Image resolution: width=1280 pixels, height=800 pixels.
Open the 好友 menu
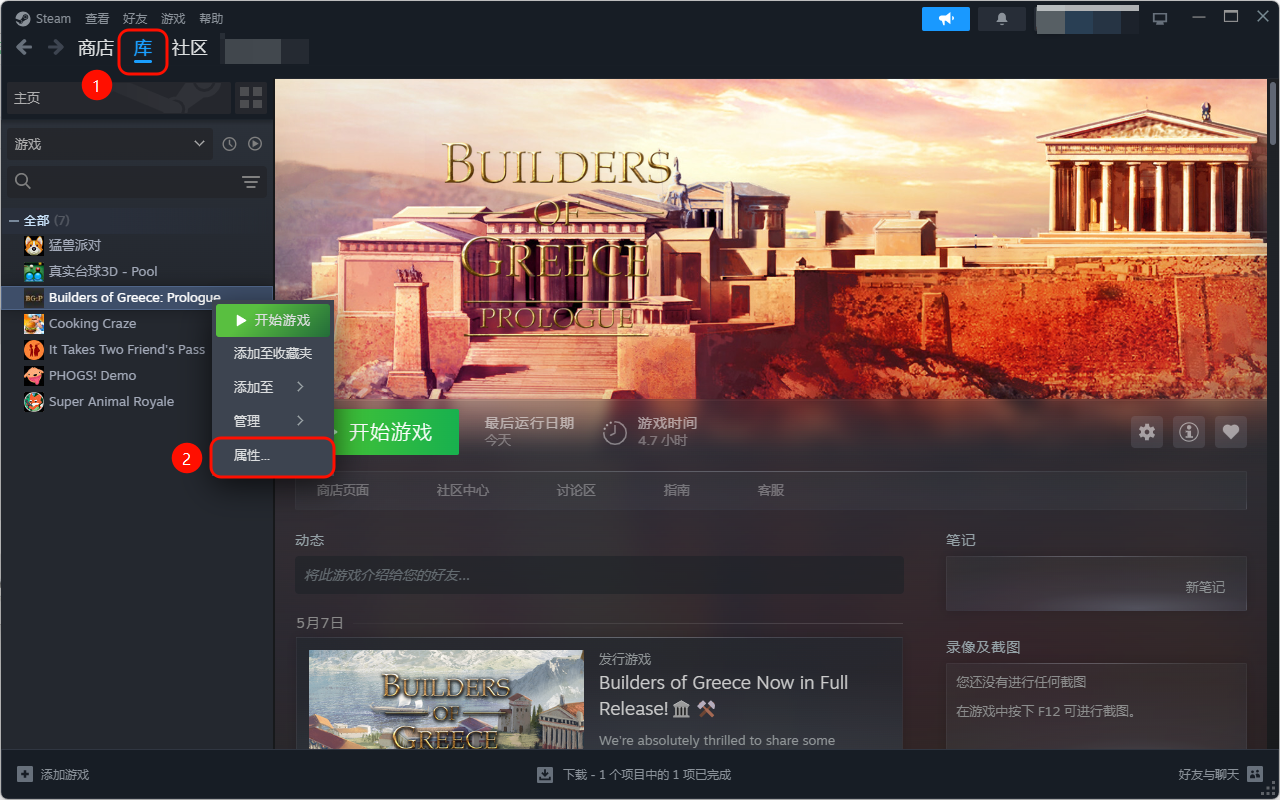click(135, 18)
